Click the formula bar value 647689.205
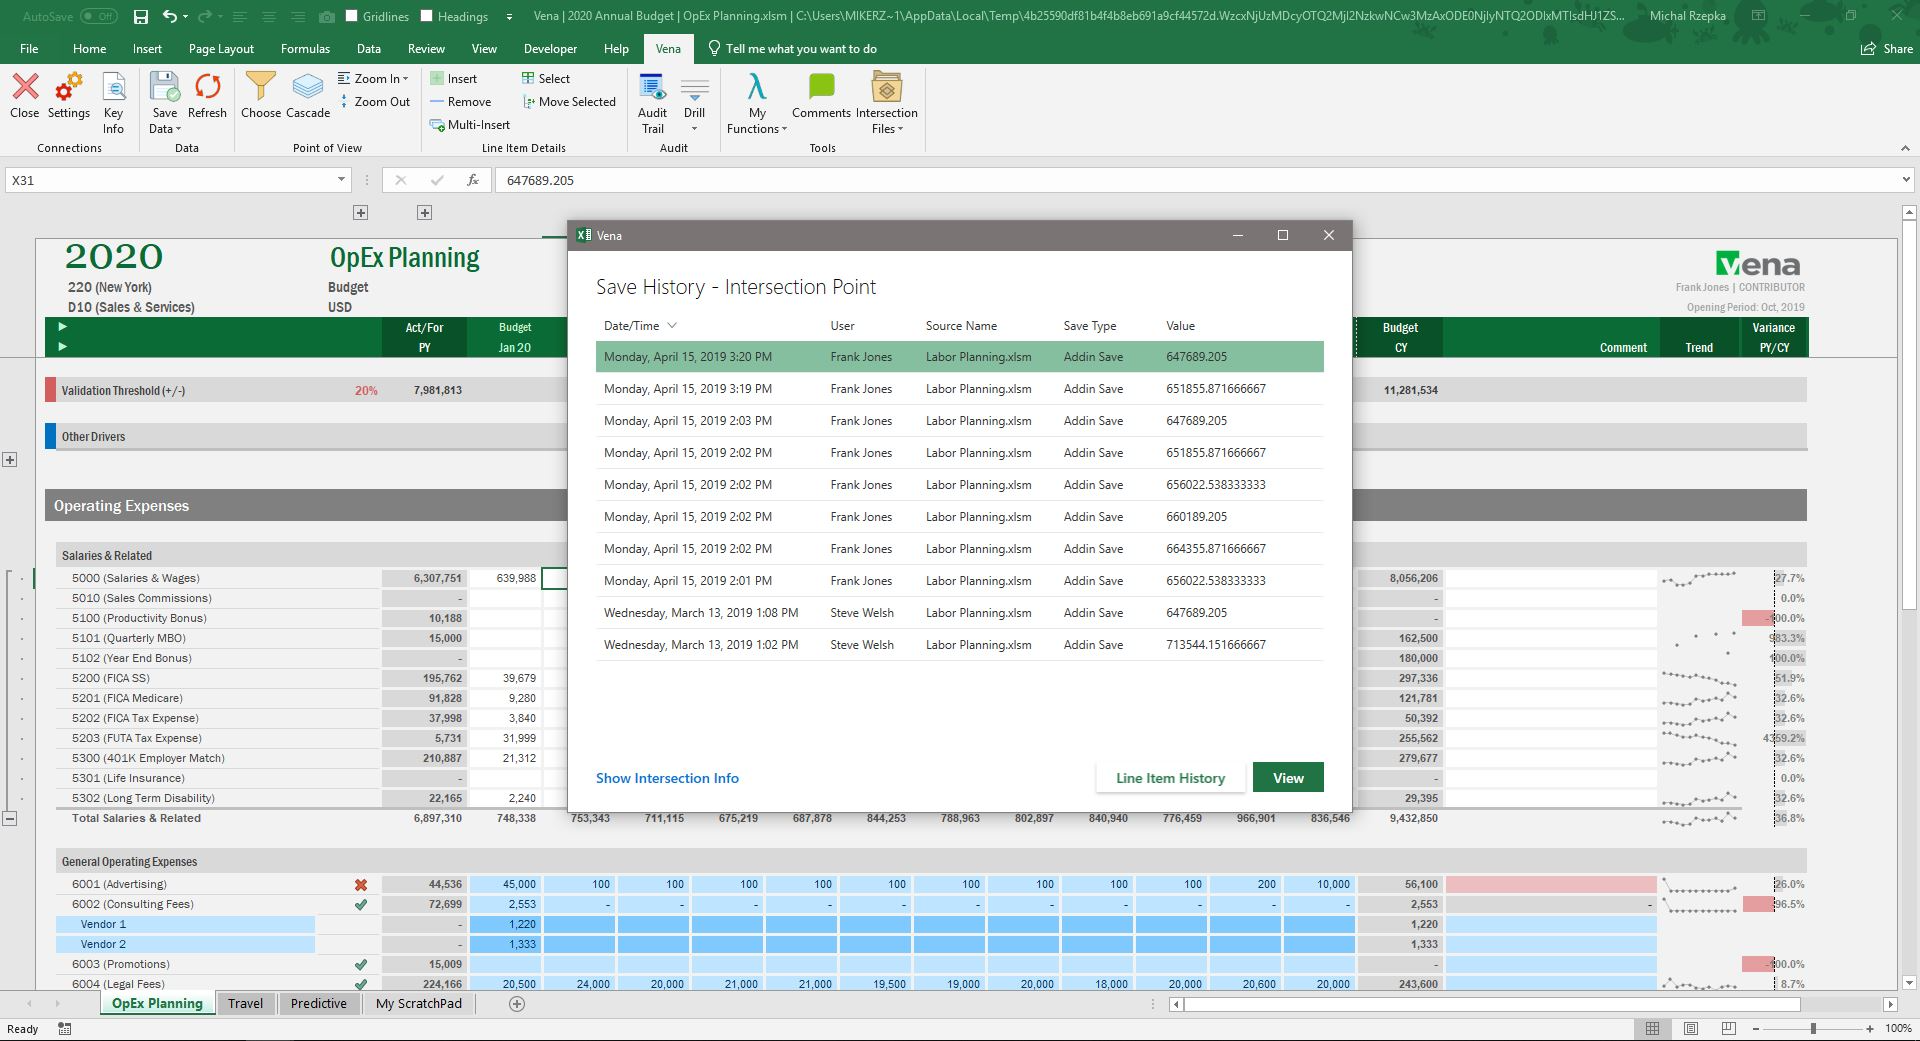Viewport: 1920px width, 1041px height. [x=540, y=180]
